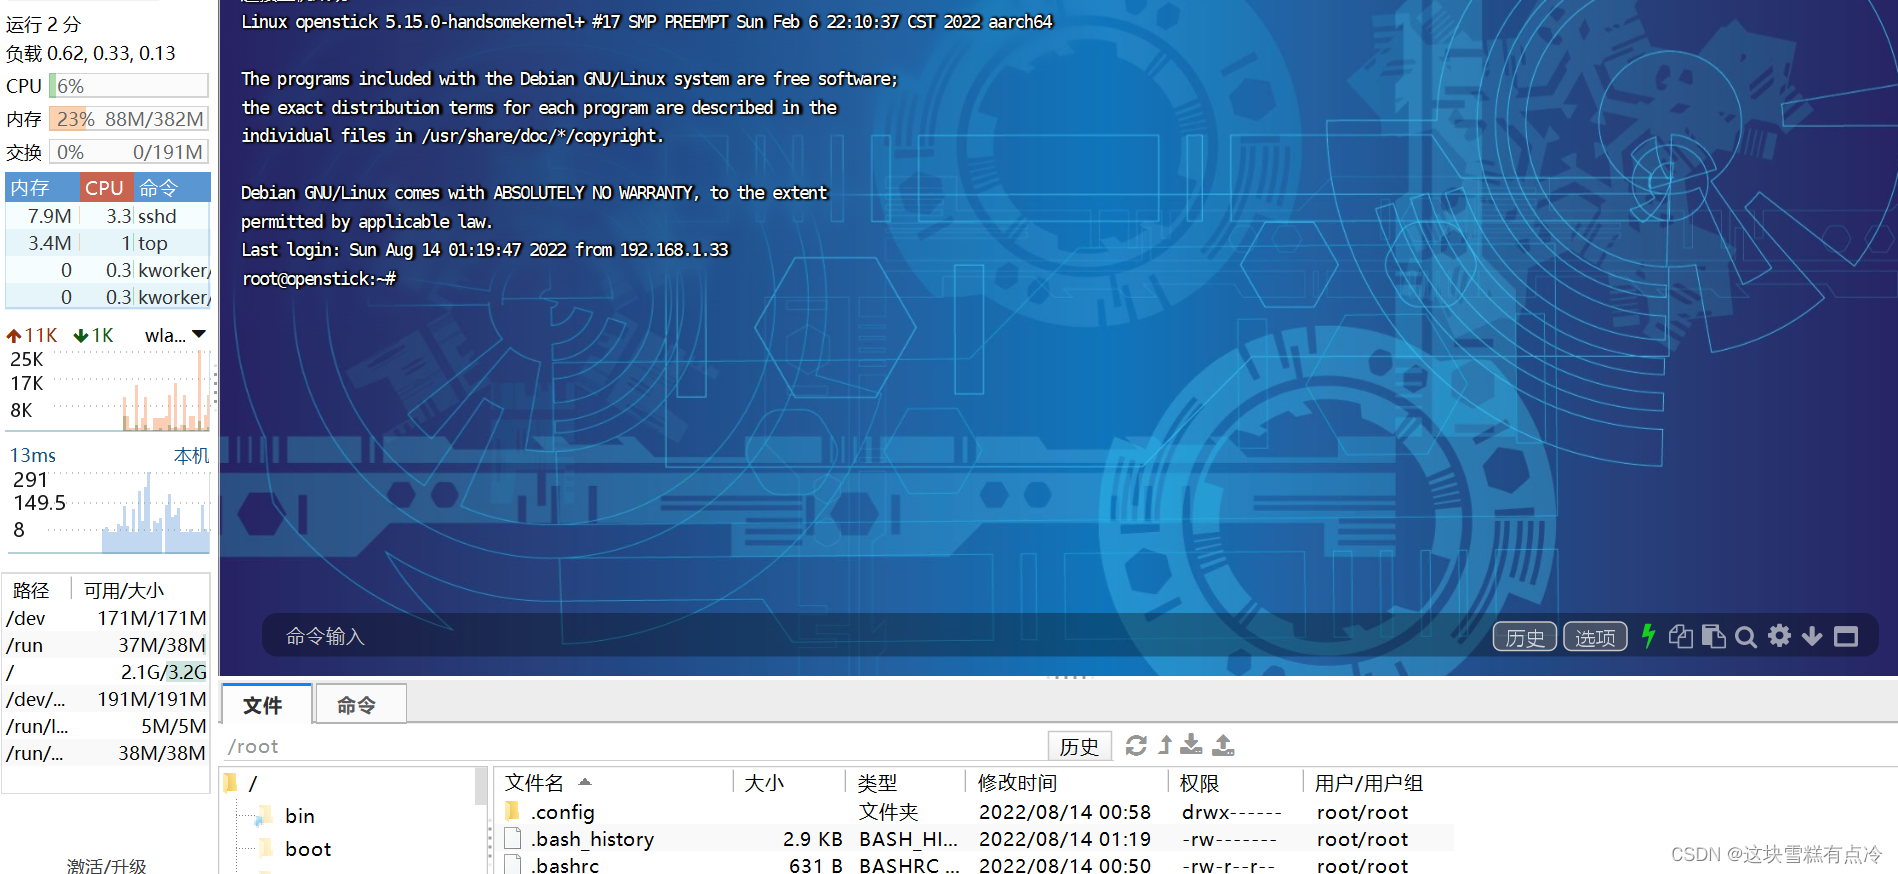1898x874 pixels.
Task: Select the boot folder in tree
Action: (x=308, y=849)
